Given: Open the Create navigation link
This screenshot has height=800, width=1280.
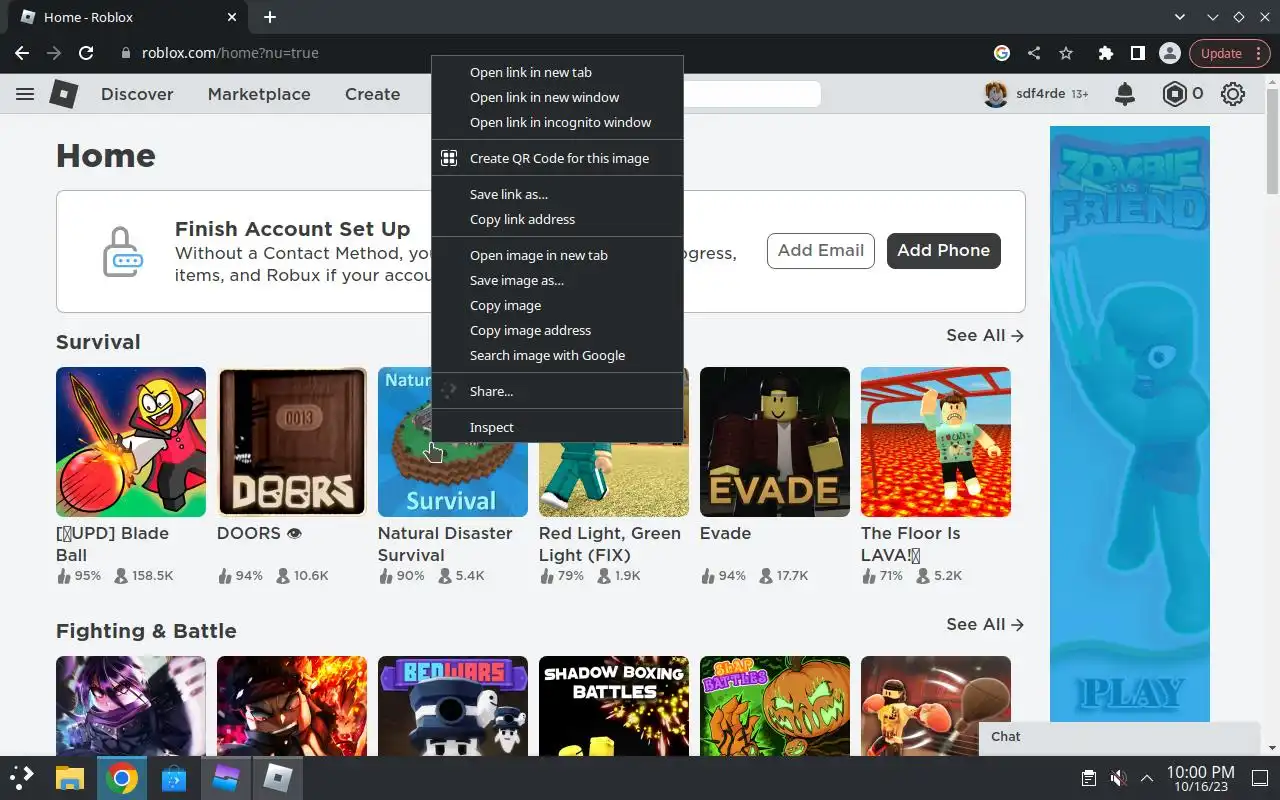Looking at the screenshot, I should [x=373, y=94].
